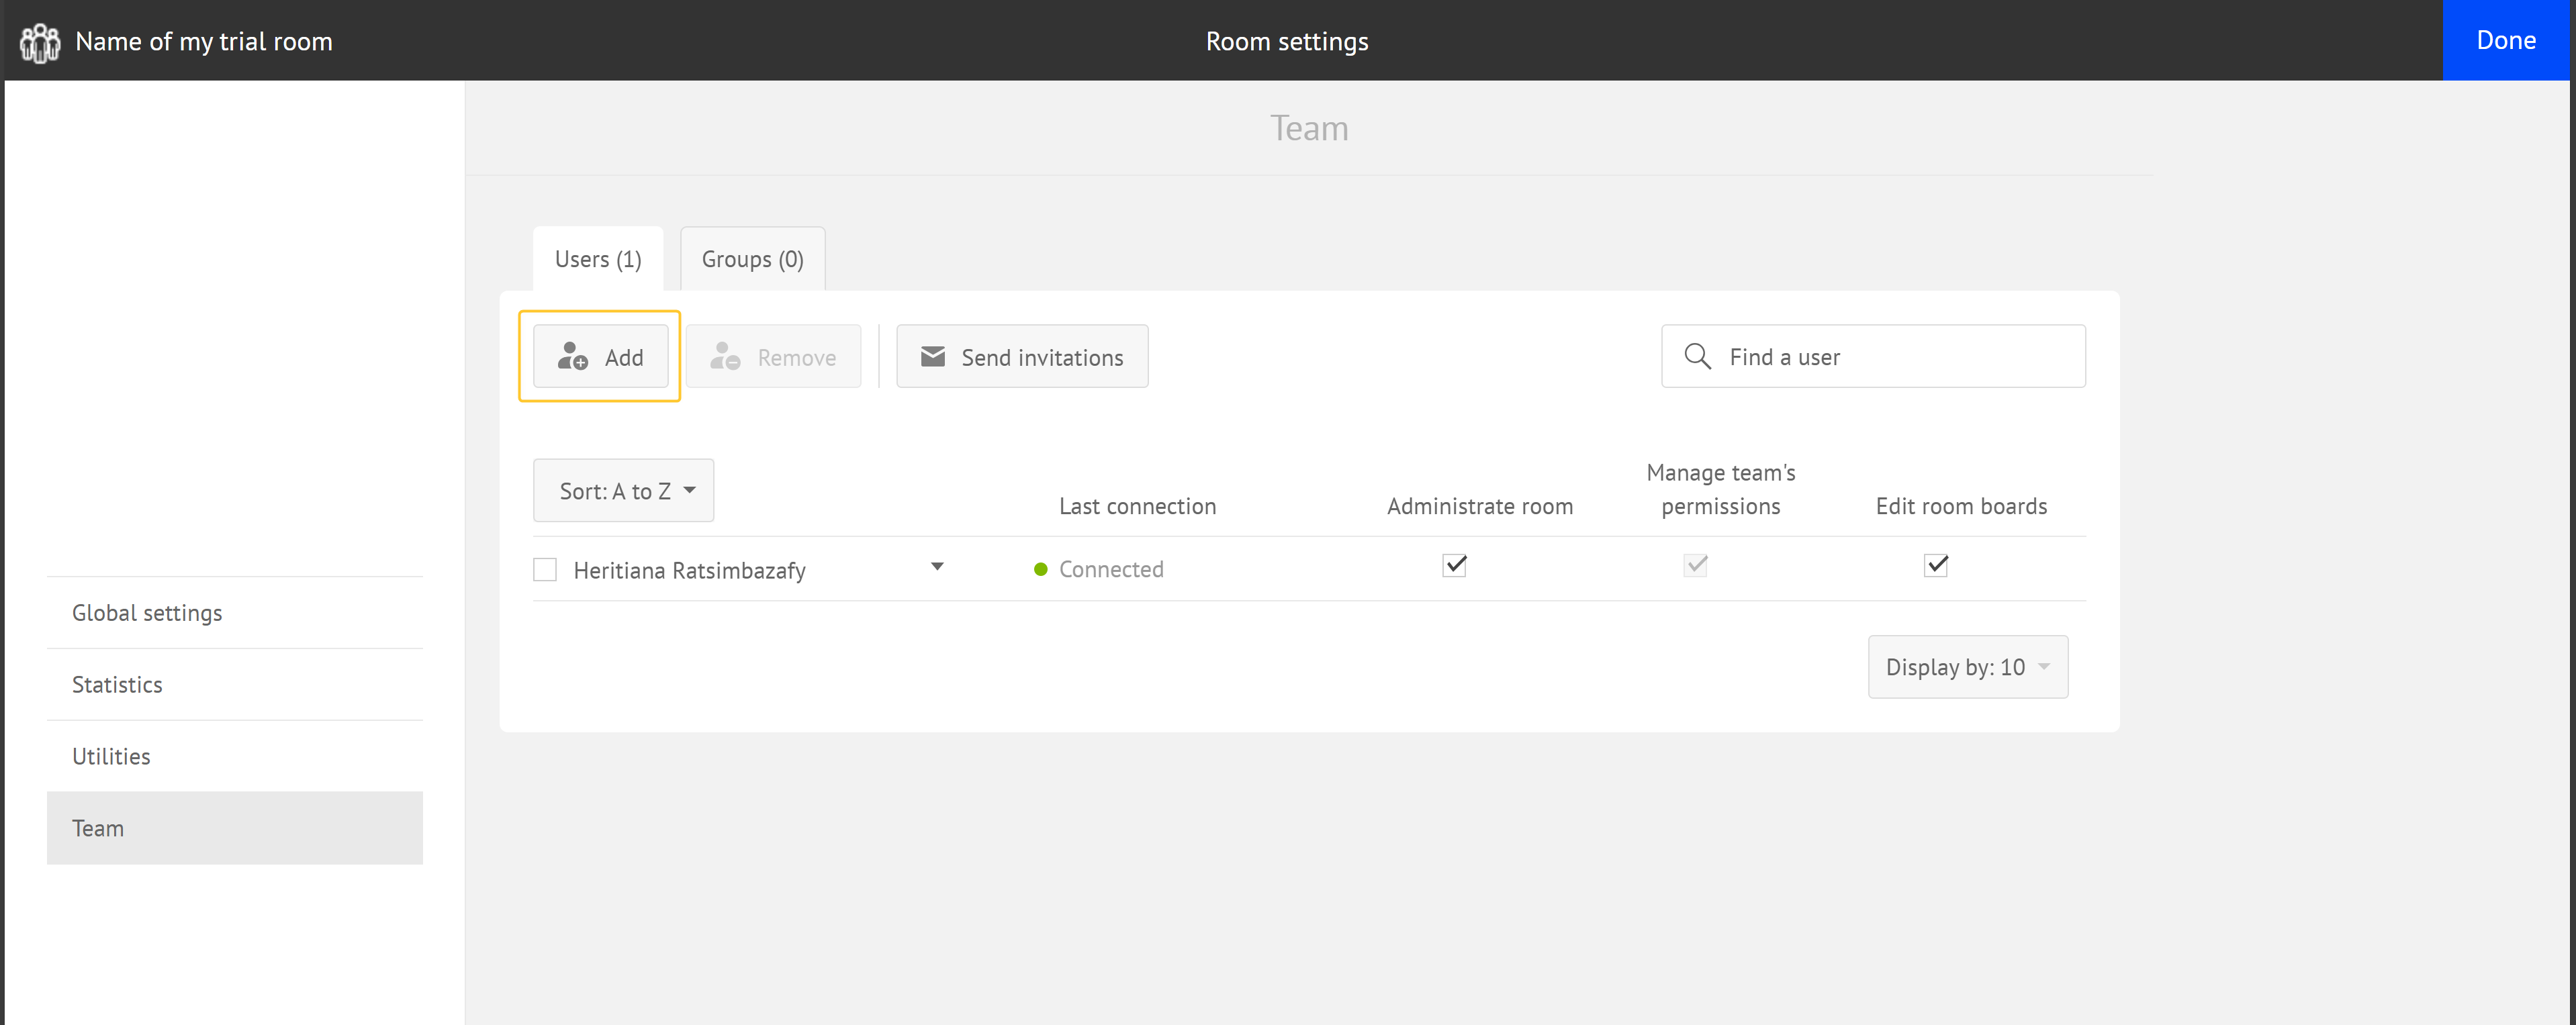Click the team people icon in header
This screenshot has width=2576, height=1025.
[x=40, y=42]
